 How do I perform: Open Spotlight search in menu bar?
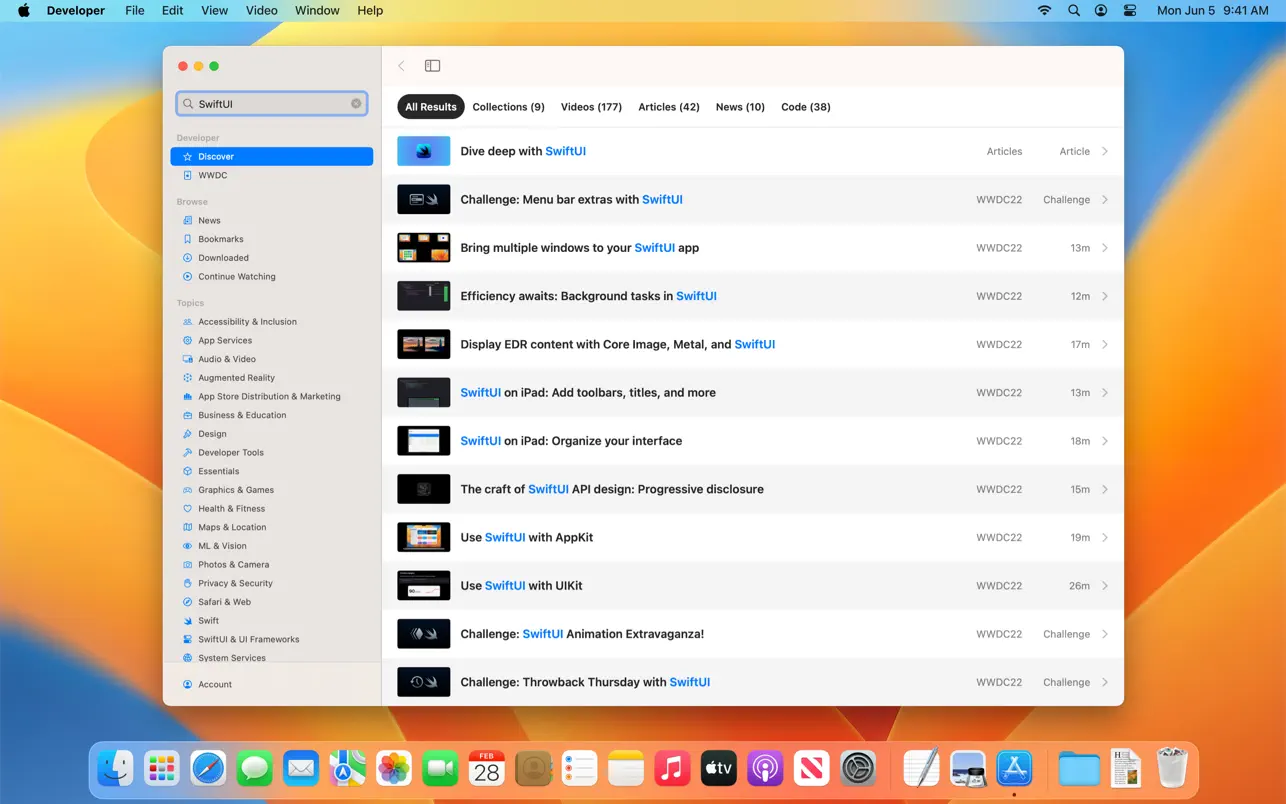pyautogui.click(x=1074, y=10)
